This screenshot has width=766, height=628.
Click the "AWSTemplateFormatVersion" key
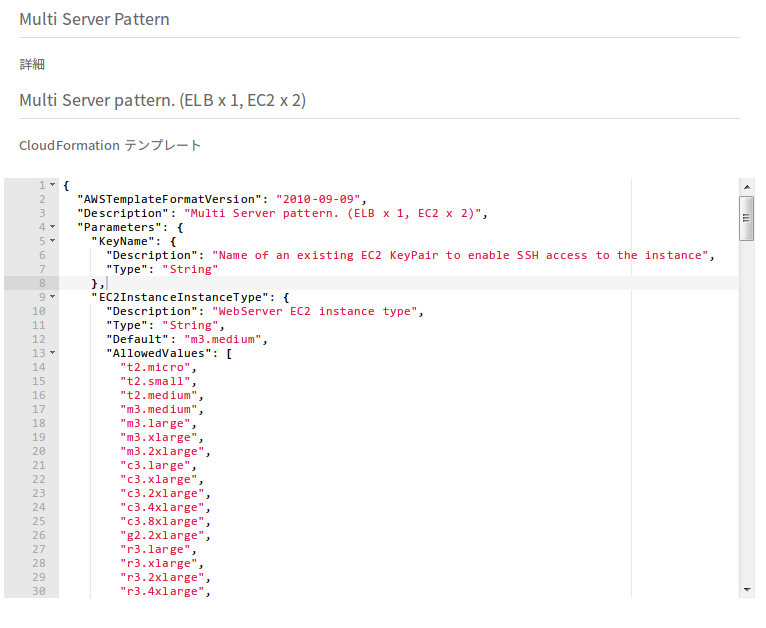pos(169,199)
